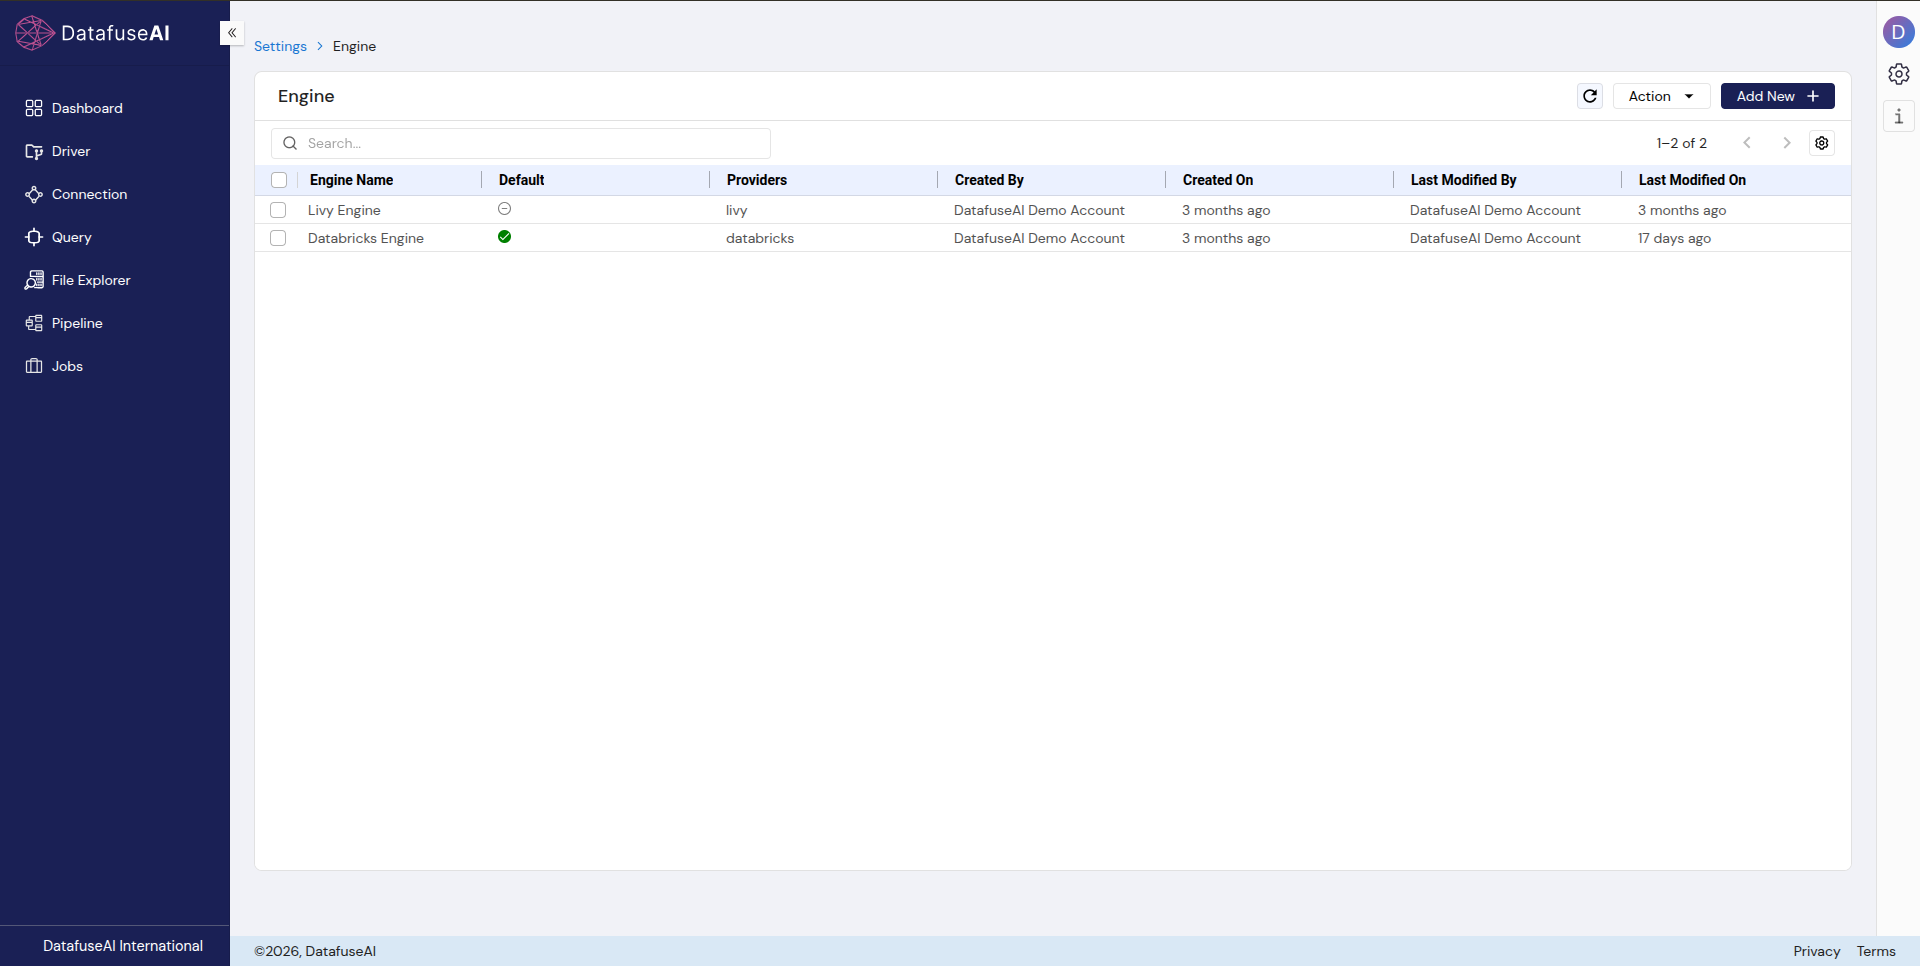Click the search magnifier icon

tap(290, 143)
